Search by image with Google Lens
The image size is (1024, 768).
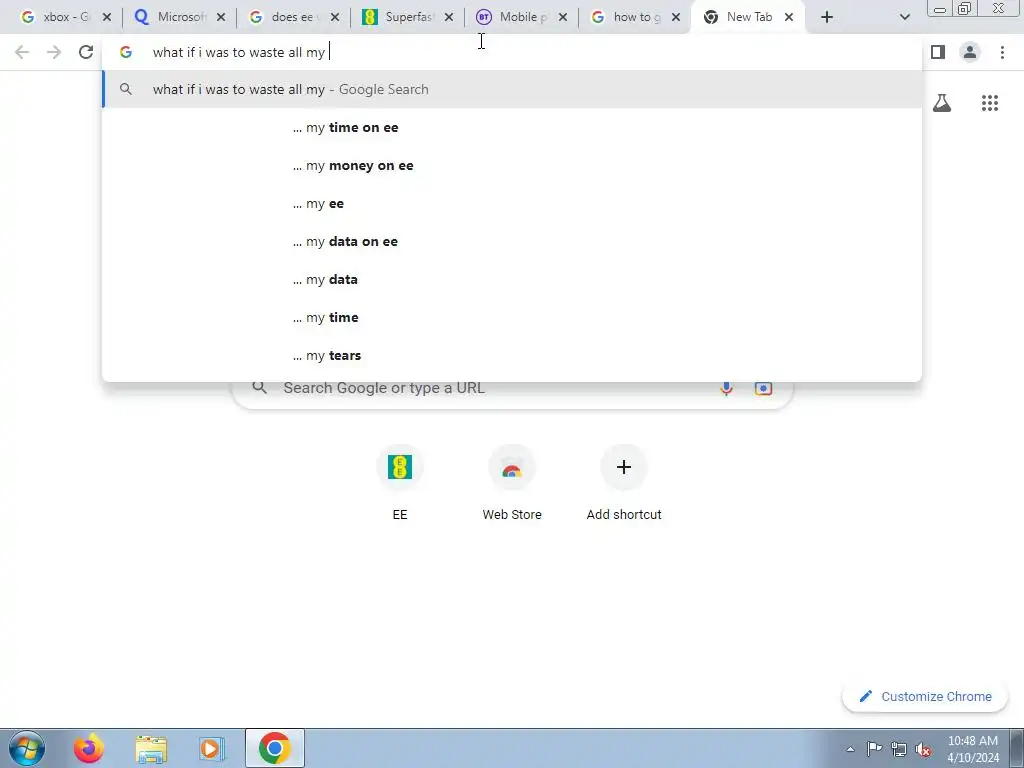click(x=763, y=388)
